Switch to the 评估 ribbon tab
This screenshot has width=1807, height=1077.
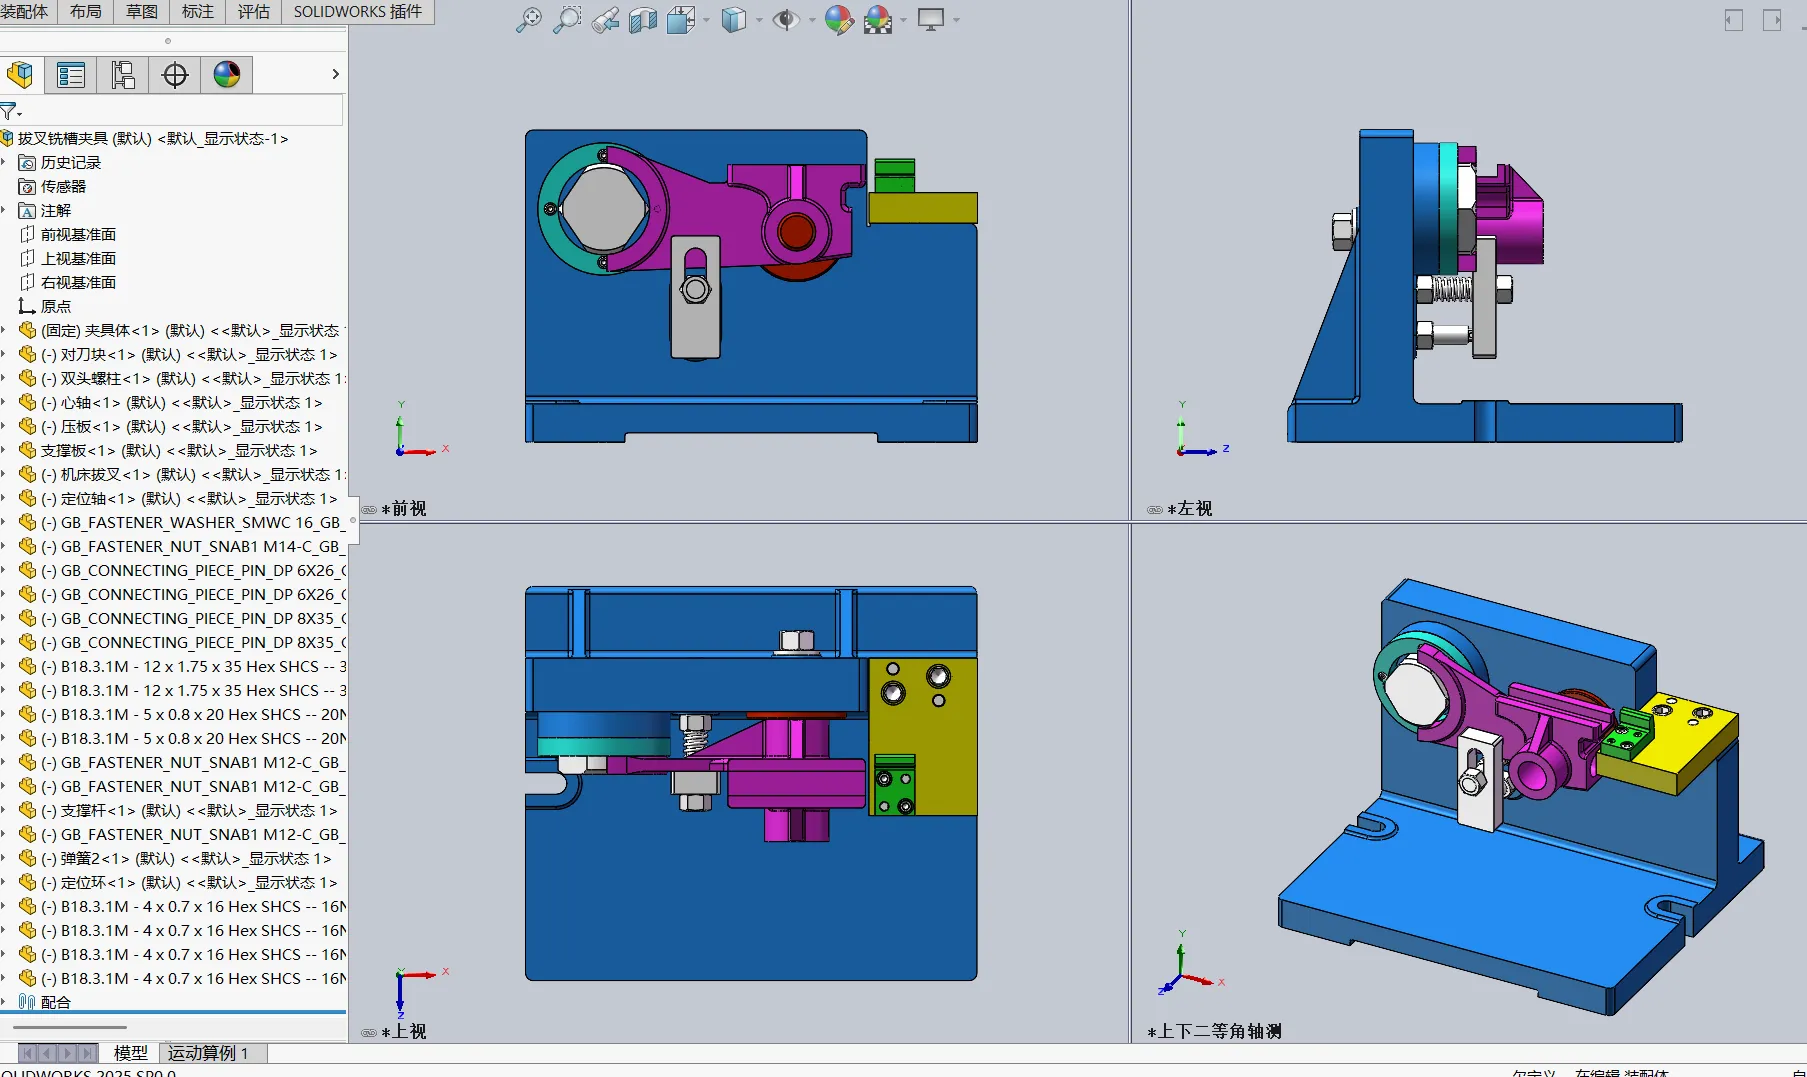(x=254, y=11)
